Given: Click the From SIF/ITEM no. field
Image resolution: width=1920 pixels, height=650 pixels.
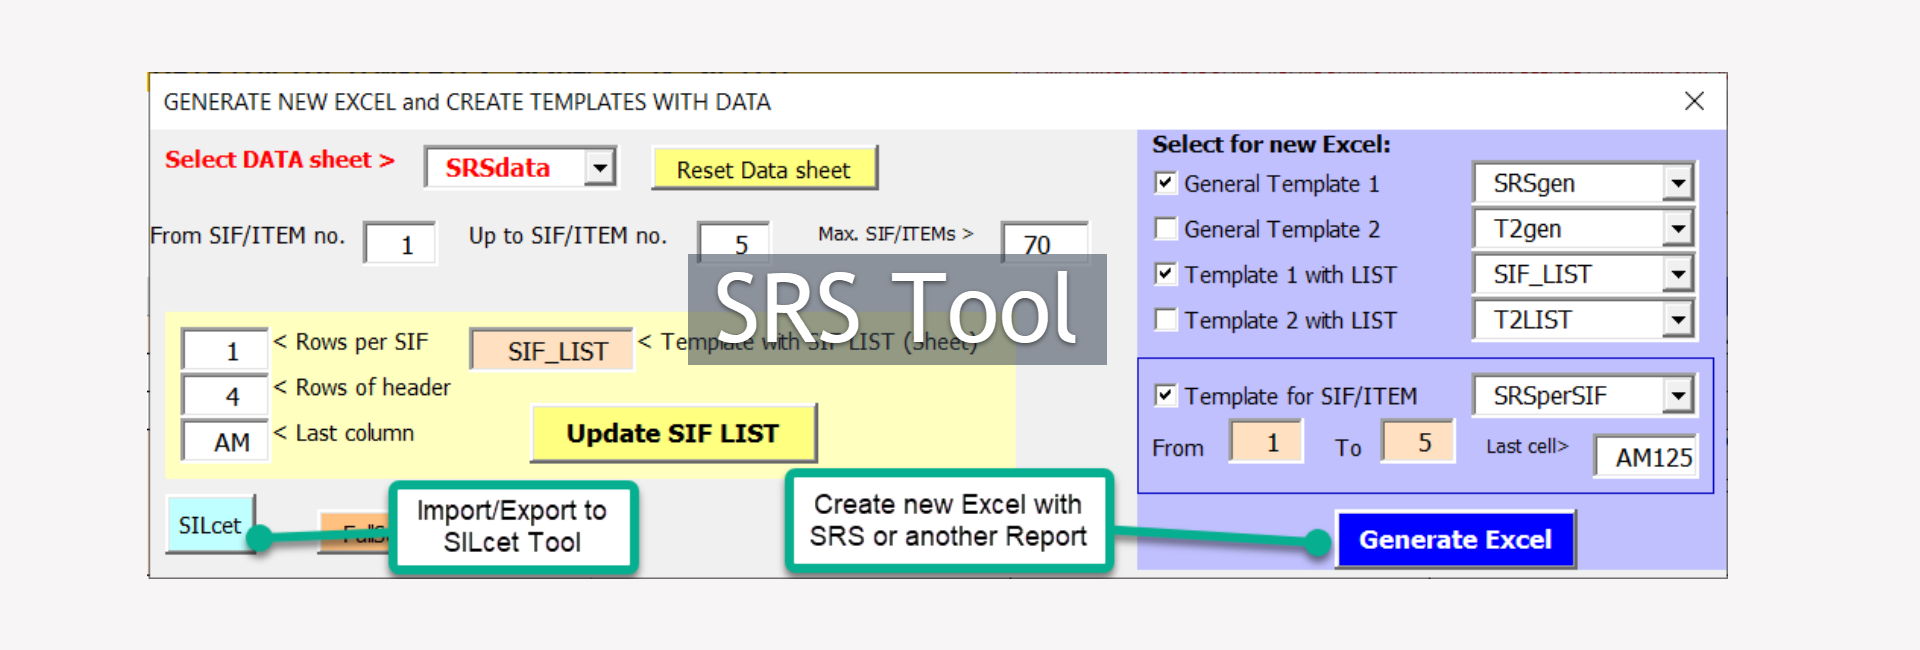Looking at the screenshot, I should pos(400,244).
